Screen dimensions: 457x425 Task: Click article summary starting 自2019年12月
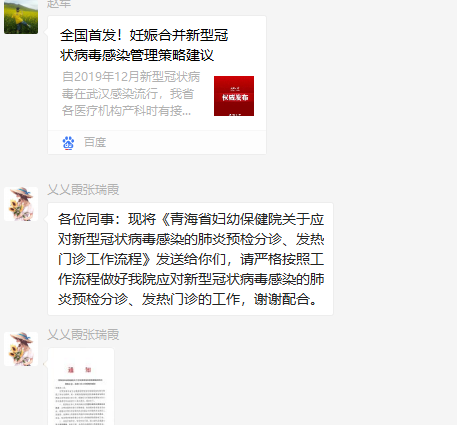pyautogui.click(x=131, y=94)
